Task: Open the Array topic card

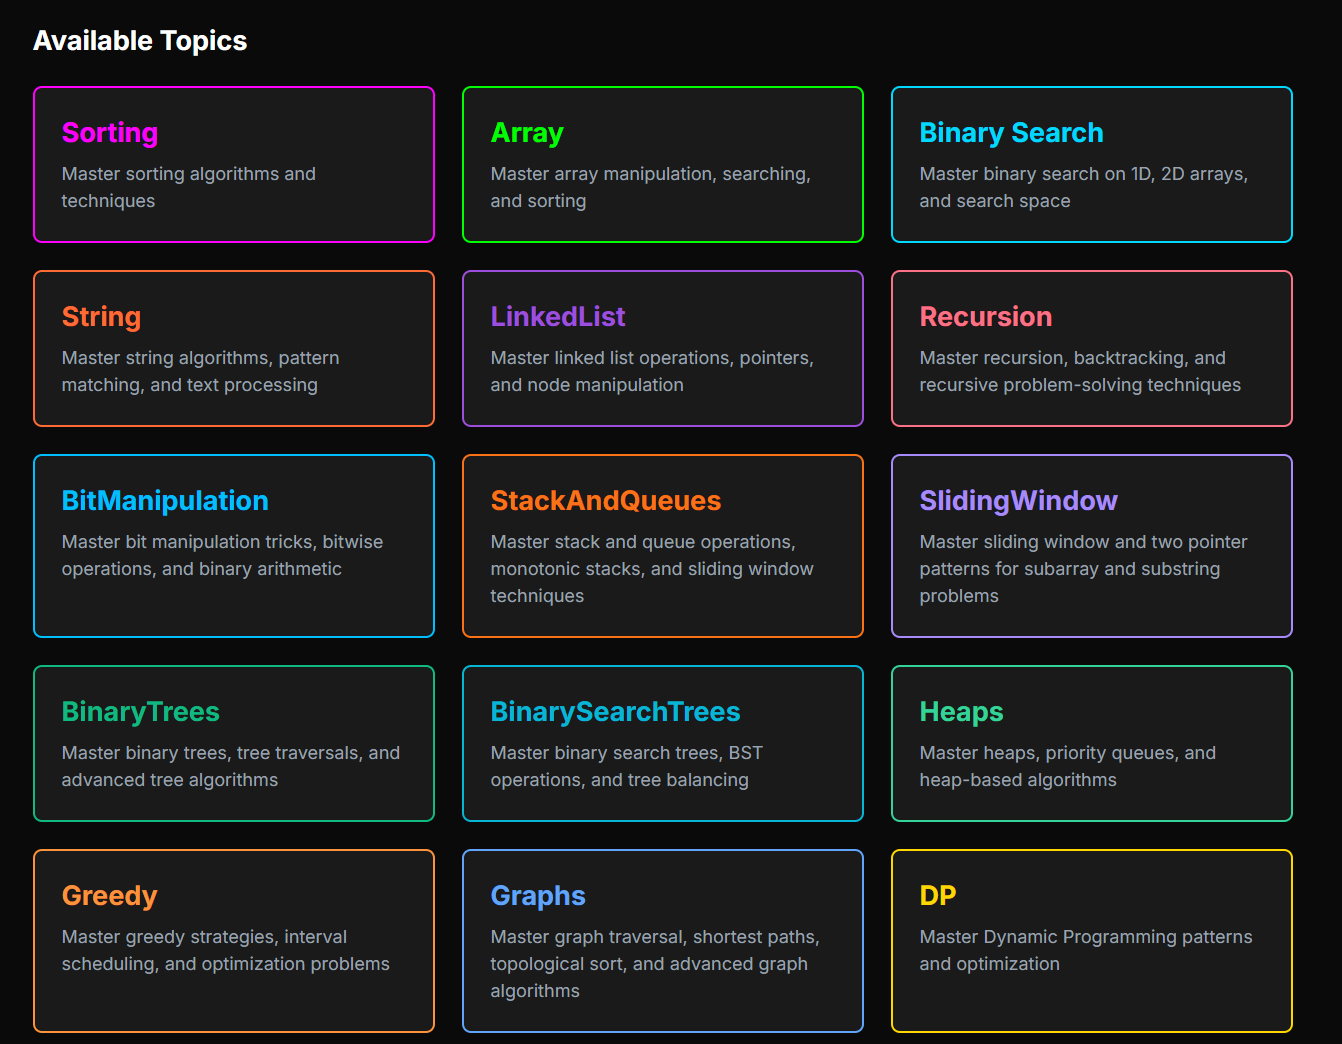Action: pyautogui.click(x=663, y=164)
